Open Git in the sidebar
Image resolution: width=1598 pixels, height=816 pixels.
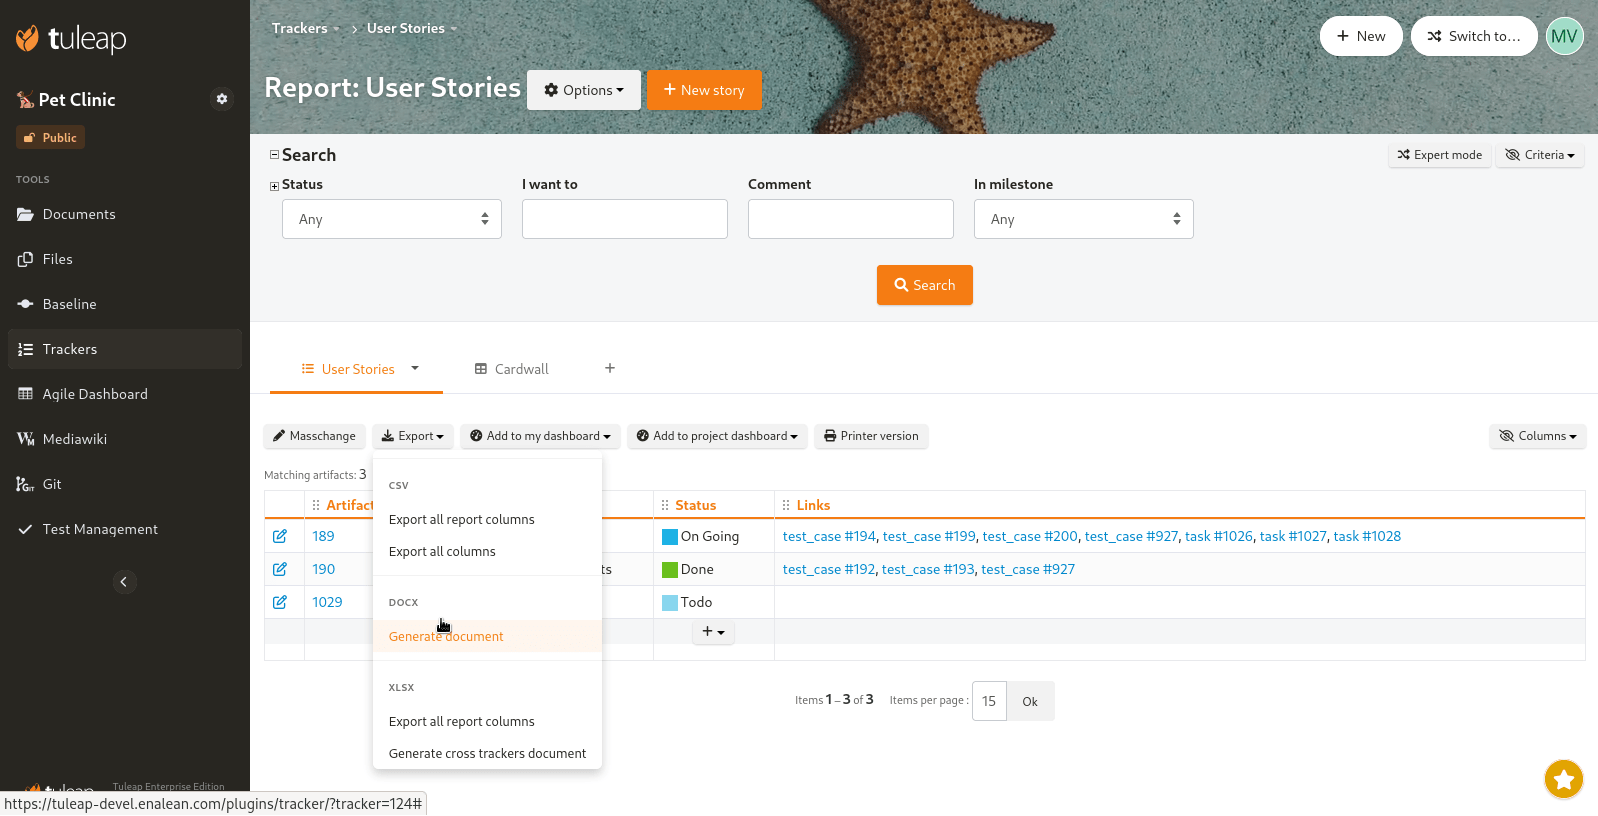pos(52,484)
